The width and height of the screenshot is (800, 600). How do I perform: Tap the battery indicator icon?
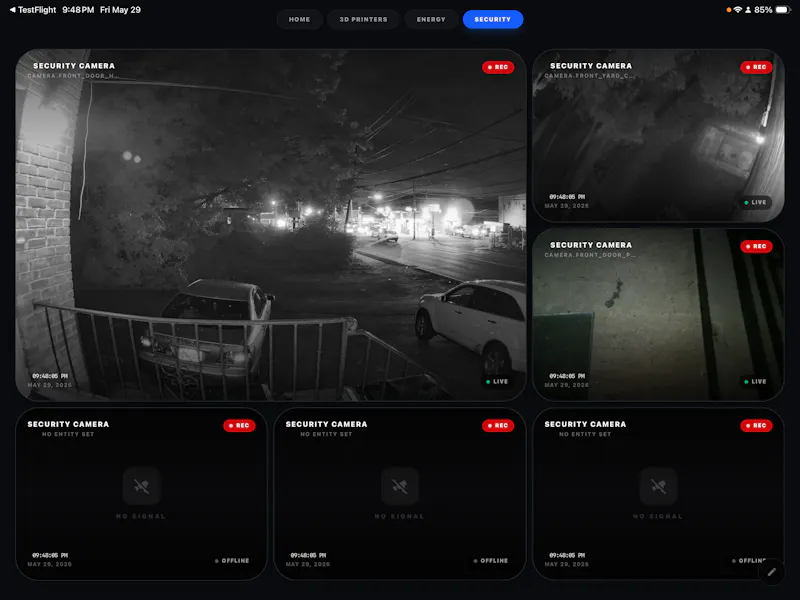click(x=783, y=10)
